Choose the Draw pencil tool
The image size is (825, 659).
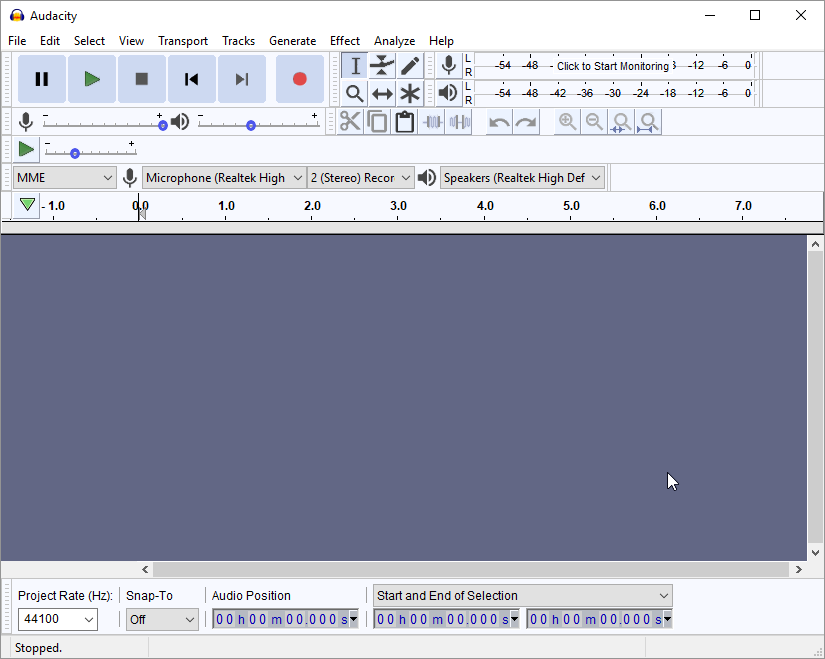pyautogui.click(x=410, y=66)
